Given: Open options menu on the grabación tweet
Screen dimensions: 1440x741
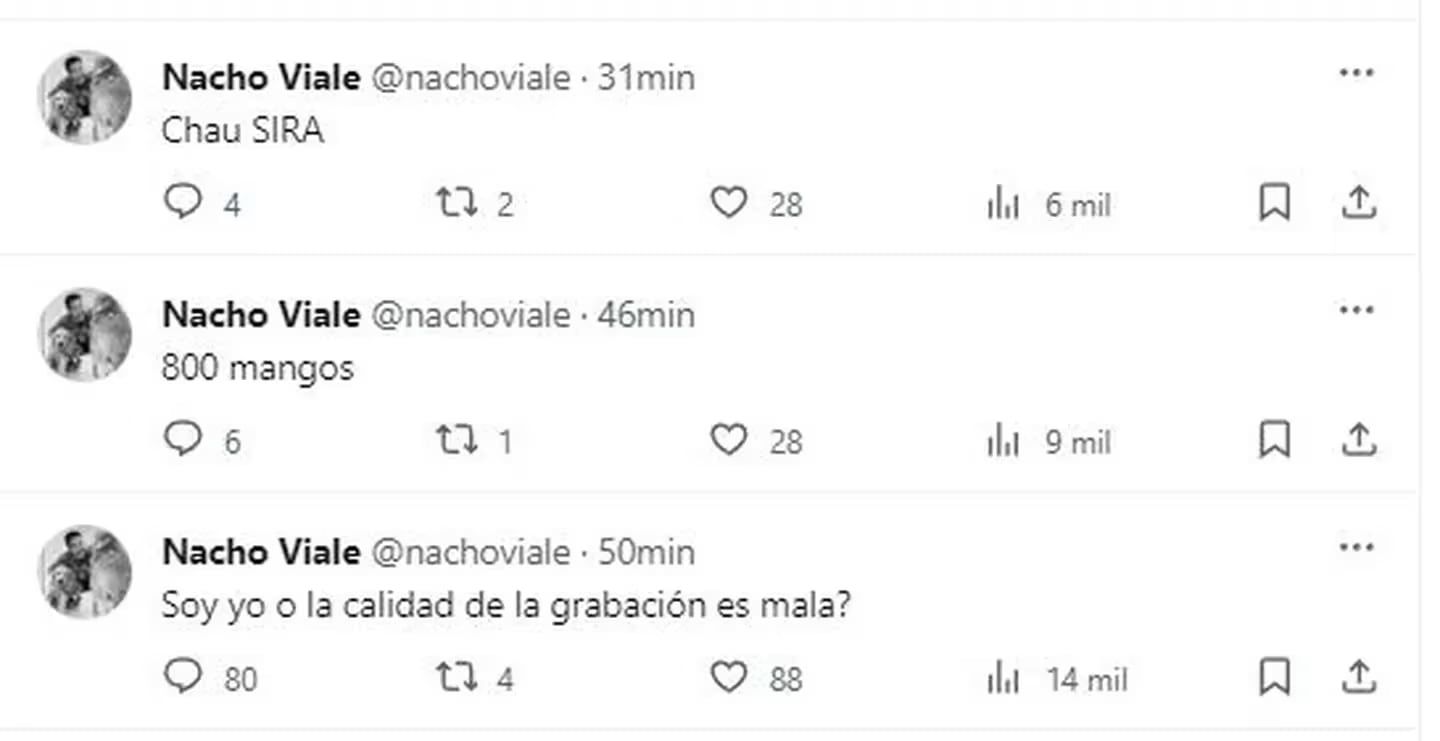Looking at the screenshot, I should pyautogui.click(x=1356, y=546).
